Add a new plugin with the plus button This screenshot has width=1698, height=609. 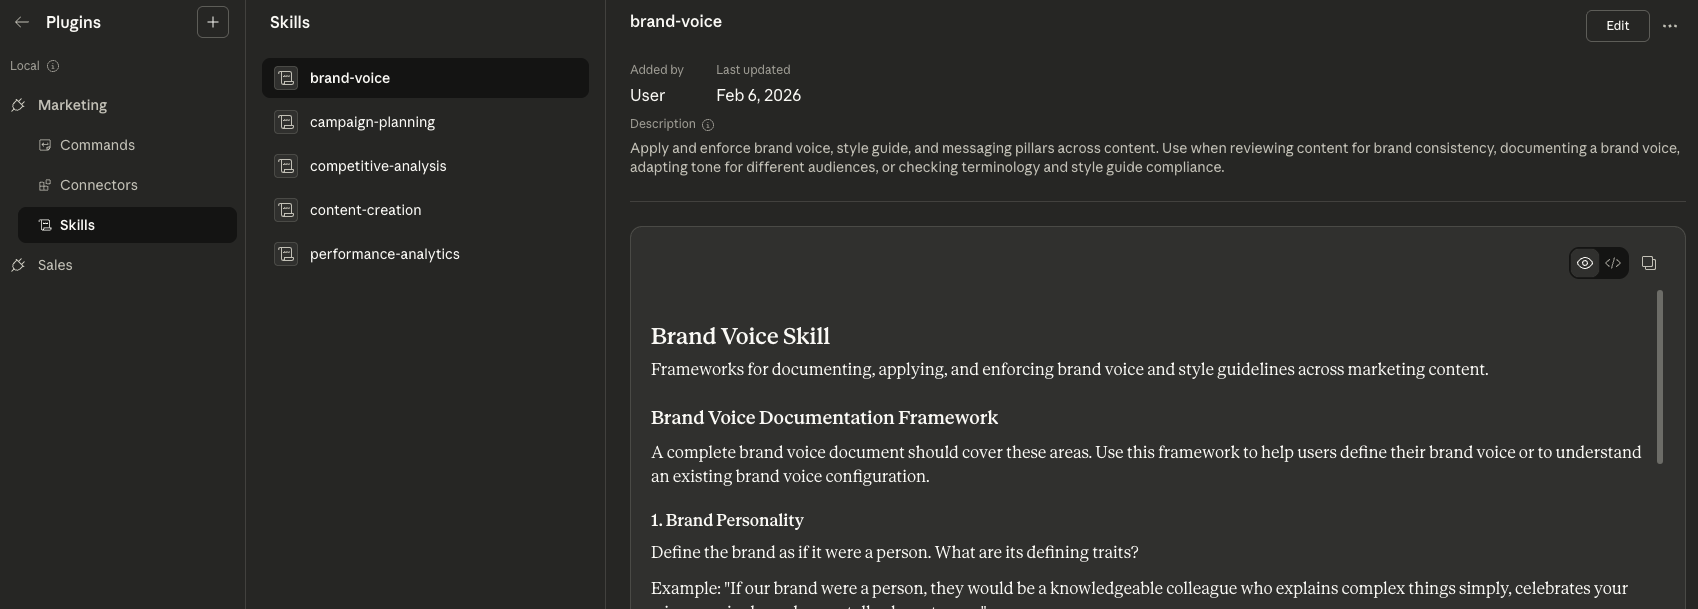212,21
